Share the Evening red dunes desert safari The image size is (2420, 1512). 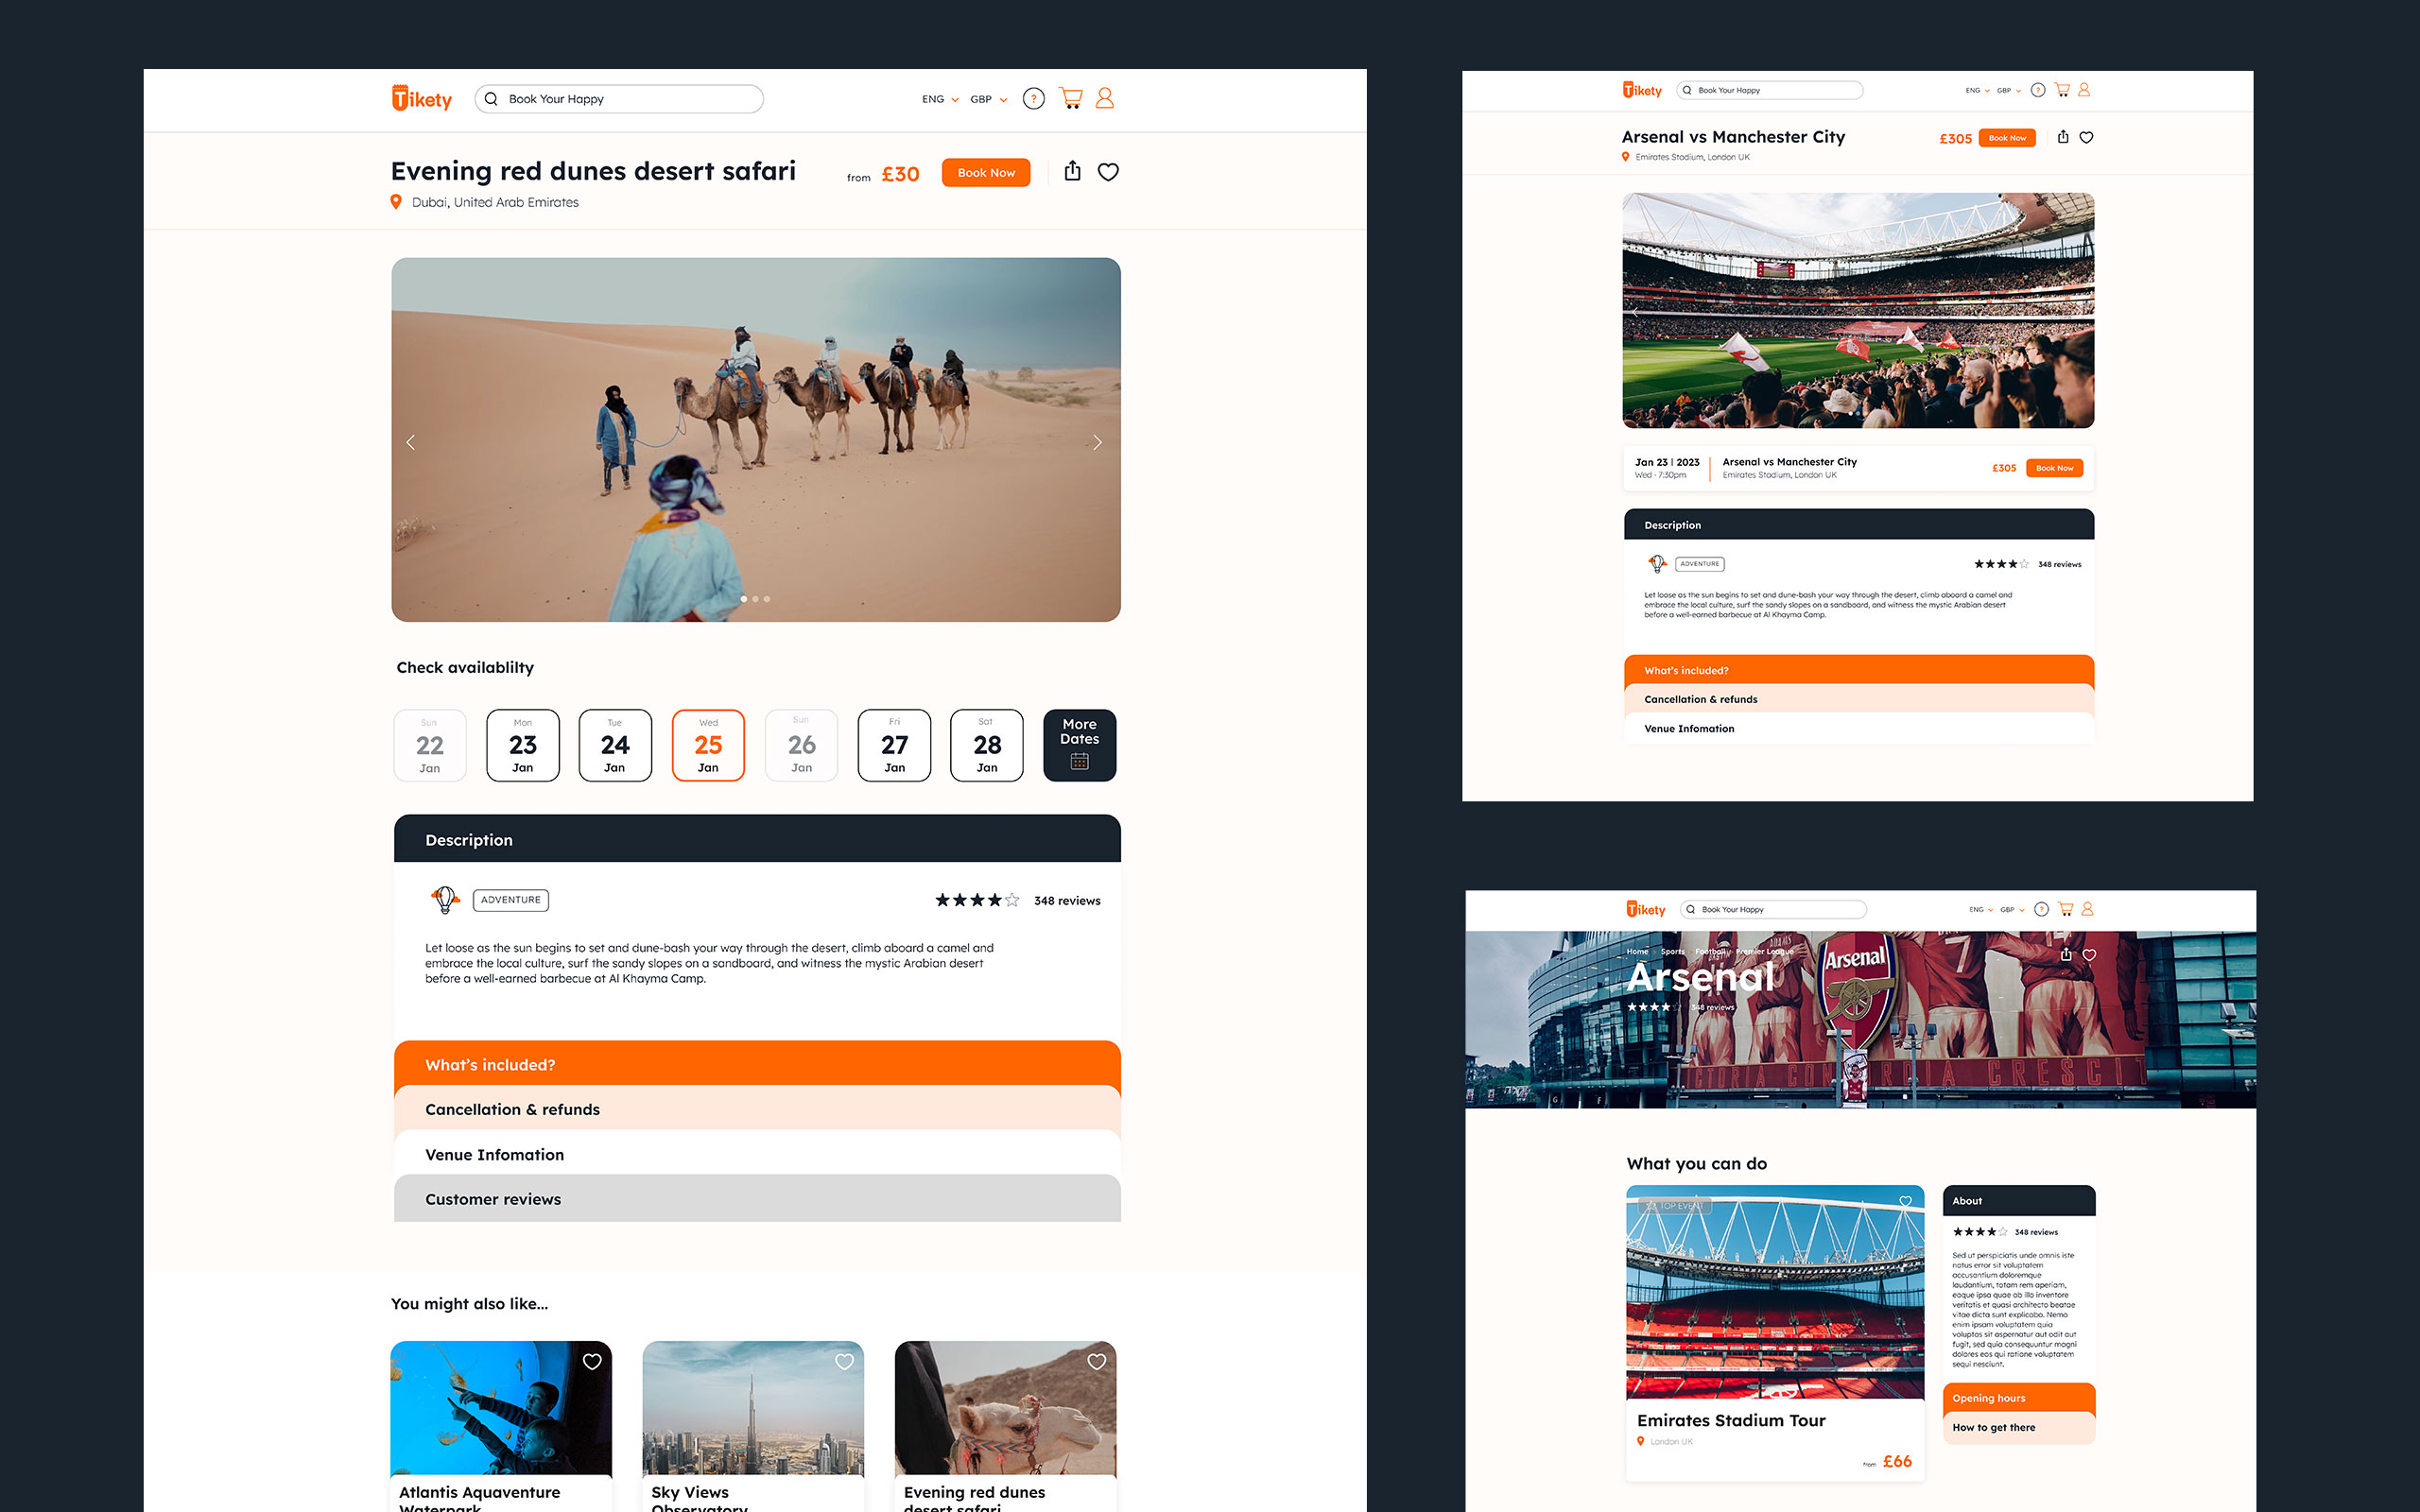tap(1072, 171)
